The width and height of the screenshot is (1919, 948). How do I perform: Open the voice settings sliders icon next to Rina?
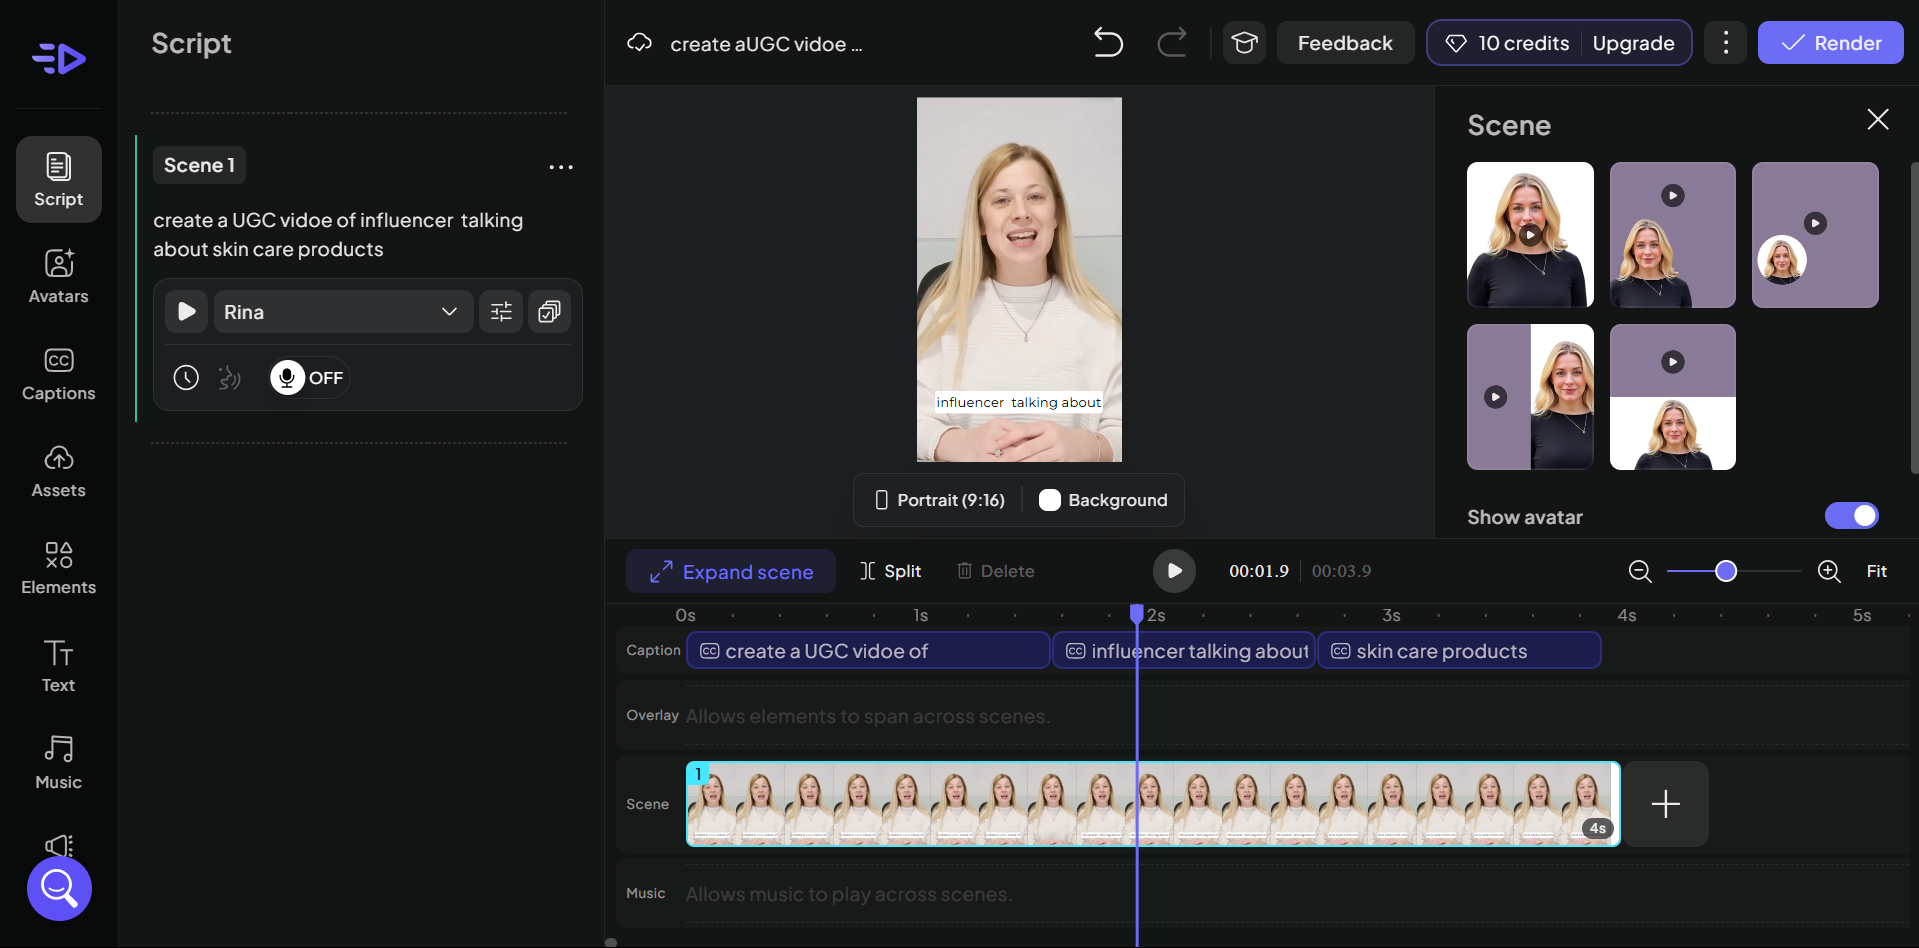tap(501, 311)
